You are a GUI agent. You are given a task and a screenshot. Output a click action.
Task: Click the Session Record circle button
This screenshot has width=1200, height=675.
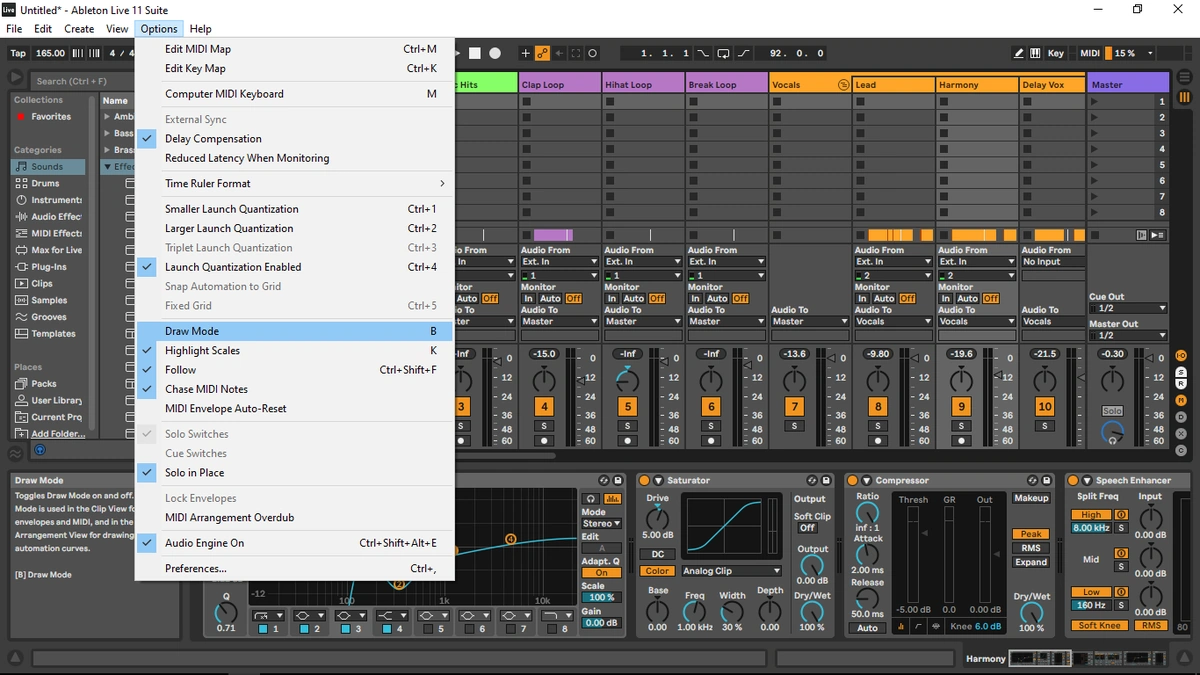[592, 53]
